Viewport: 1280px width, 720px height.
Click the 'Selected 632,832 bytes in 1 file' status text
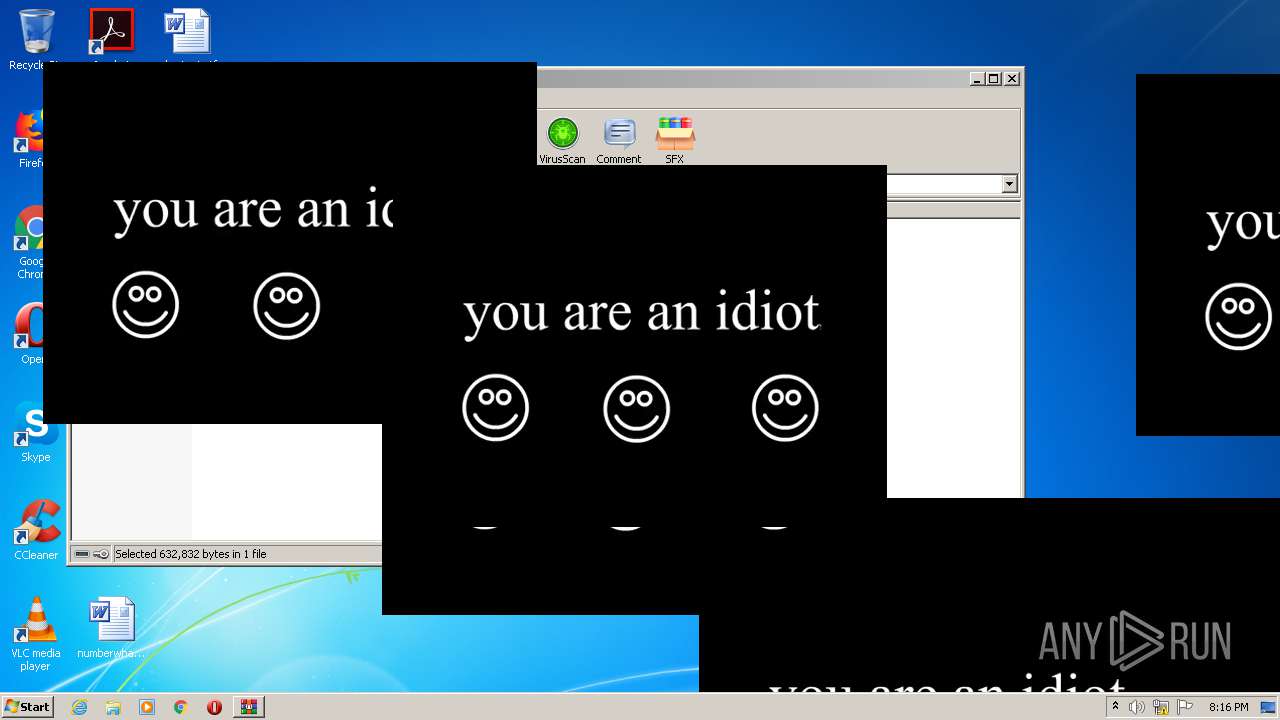click(x=190, y=554)
